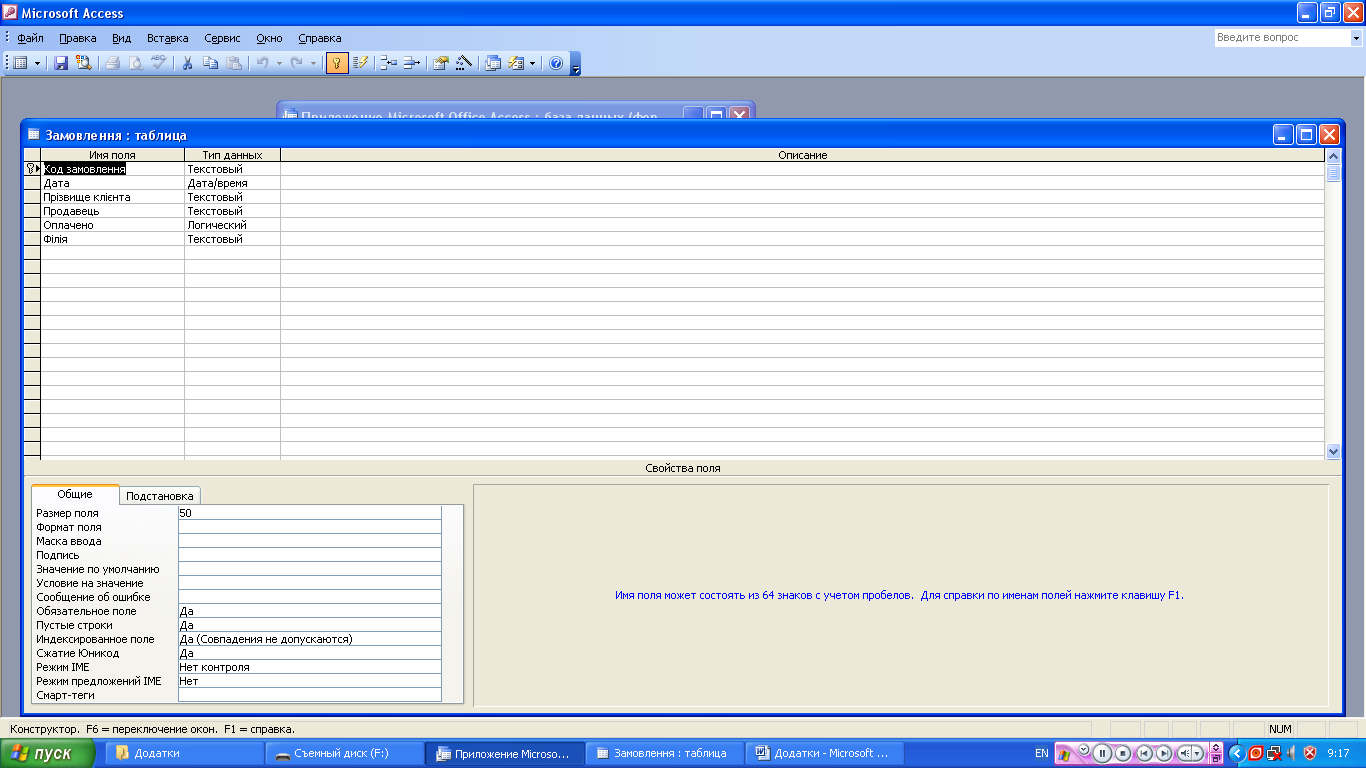Click the 'Введите вопрос' help search box

tap(1282, 38)
